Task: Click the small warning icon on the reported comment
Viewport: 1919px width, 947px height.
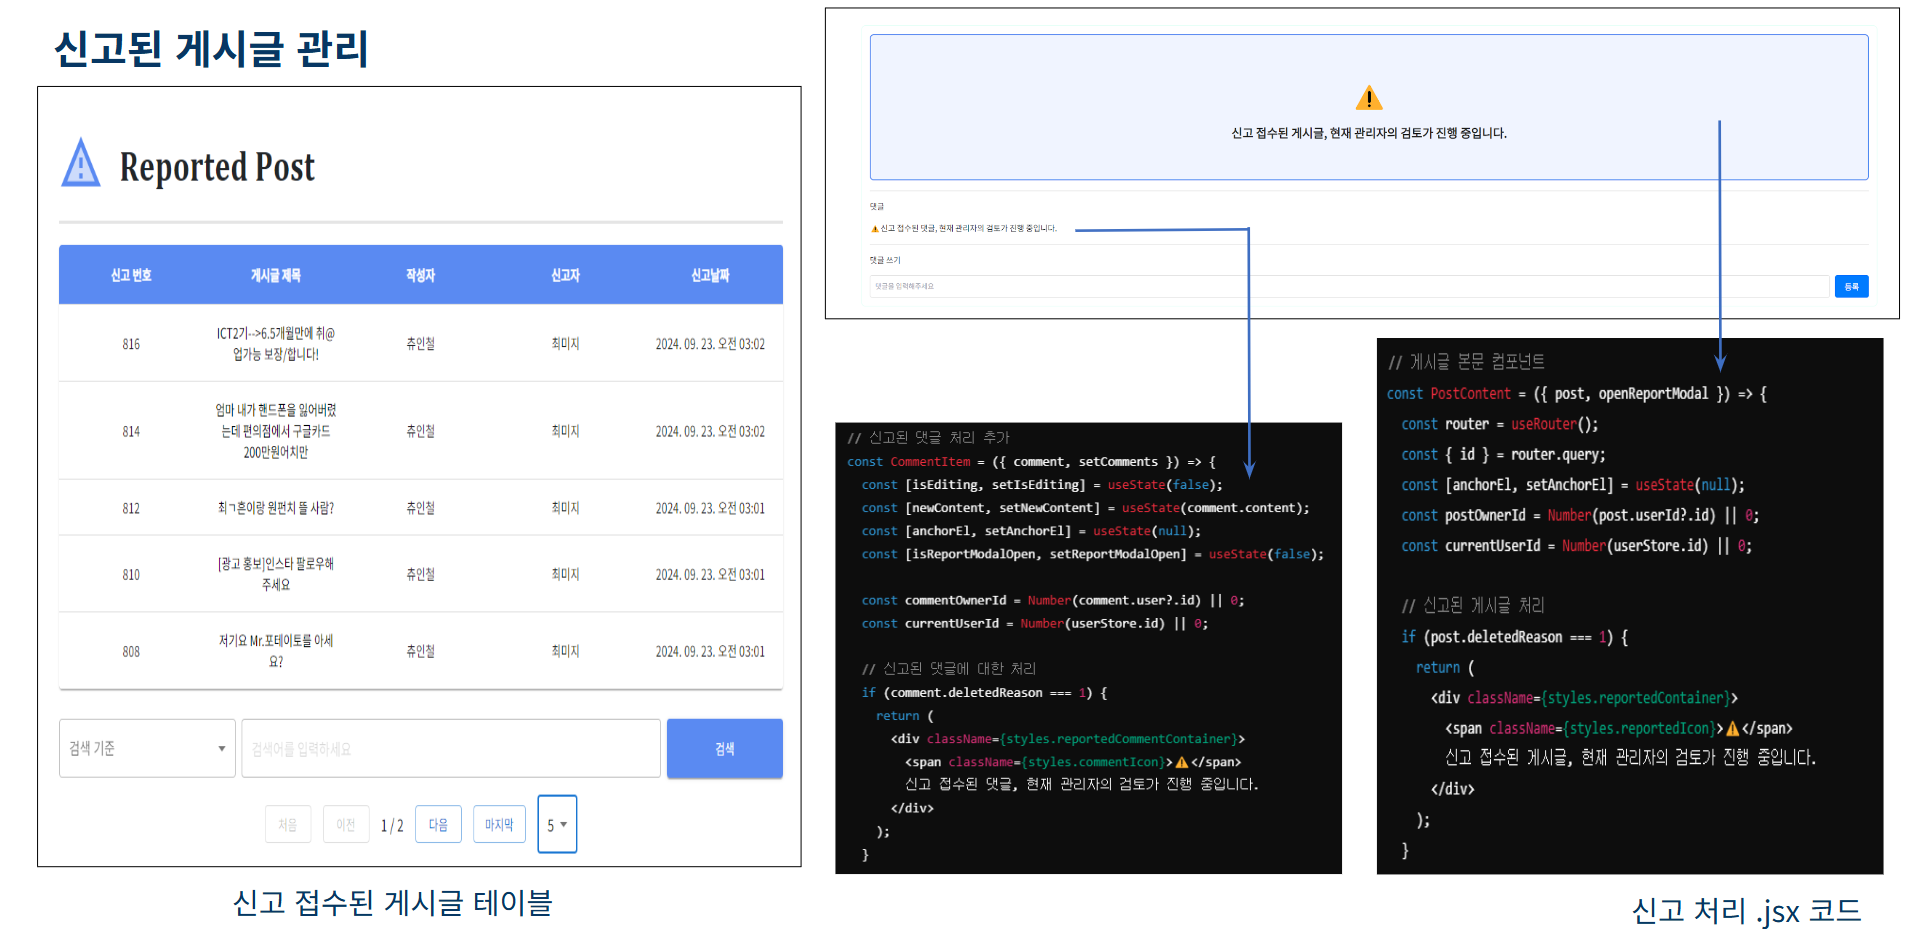Action: point(875,229)
